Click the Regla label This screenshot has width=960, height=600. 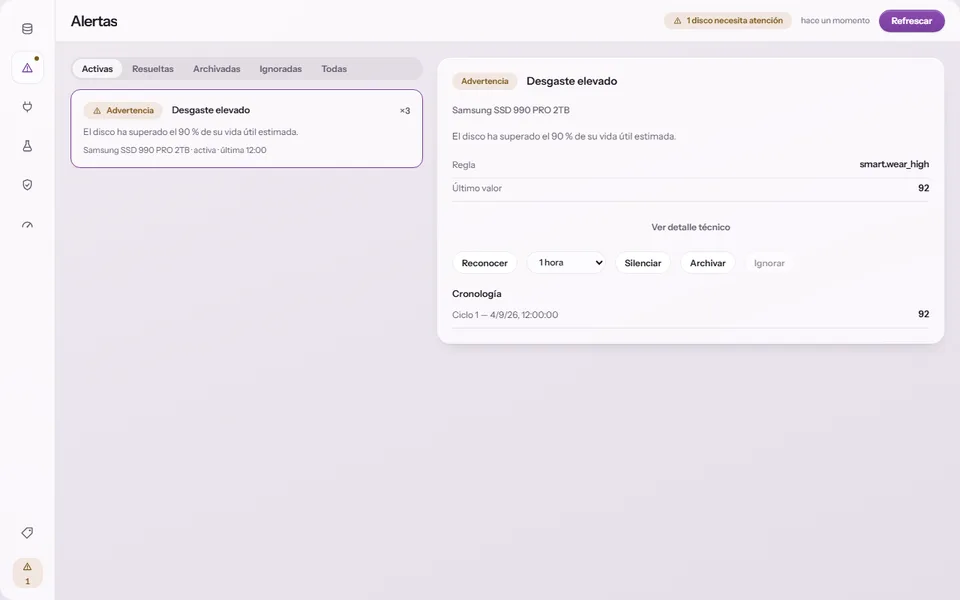tap(463, 165)
